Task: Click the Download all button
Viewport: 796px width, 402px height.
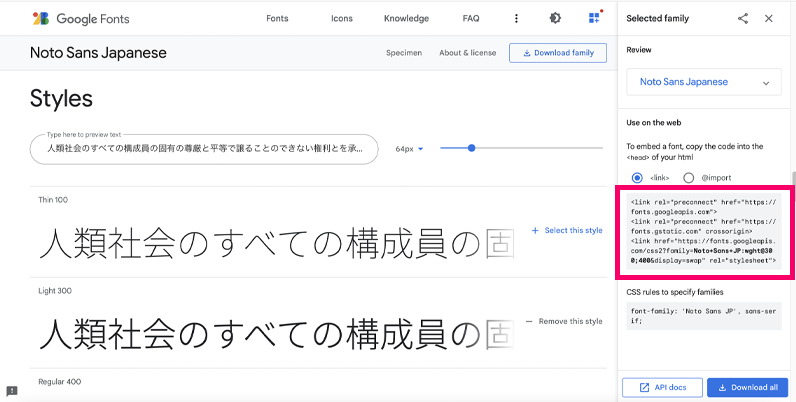Action: (747, 387)
